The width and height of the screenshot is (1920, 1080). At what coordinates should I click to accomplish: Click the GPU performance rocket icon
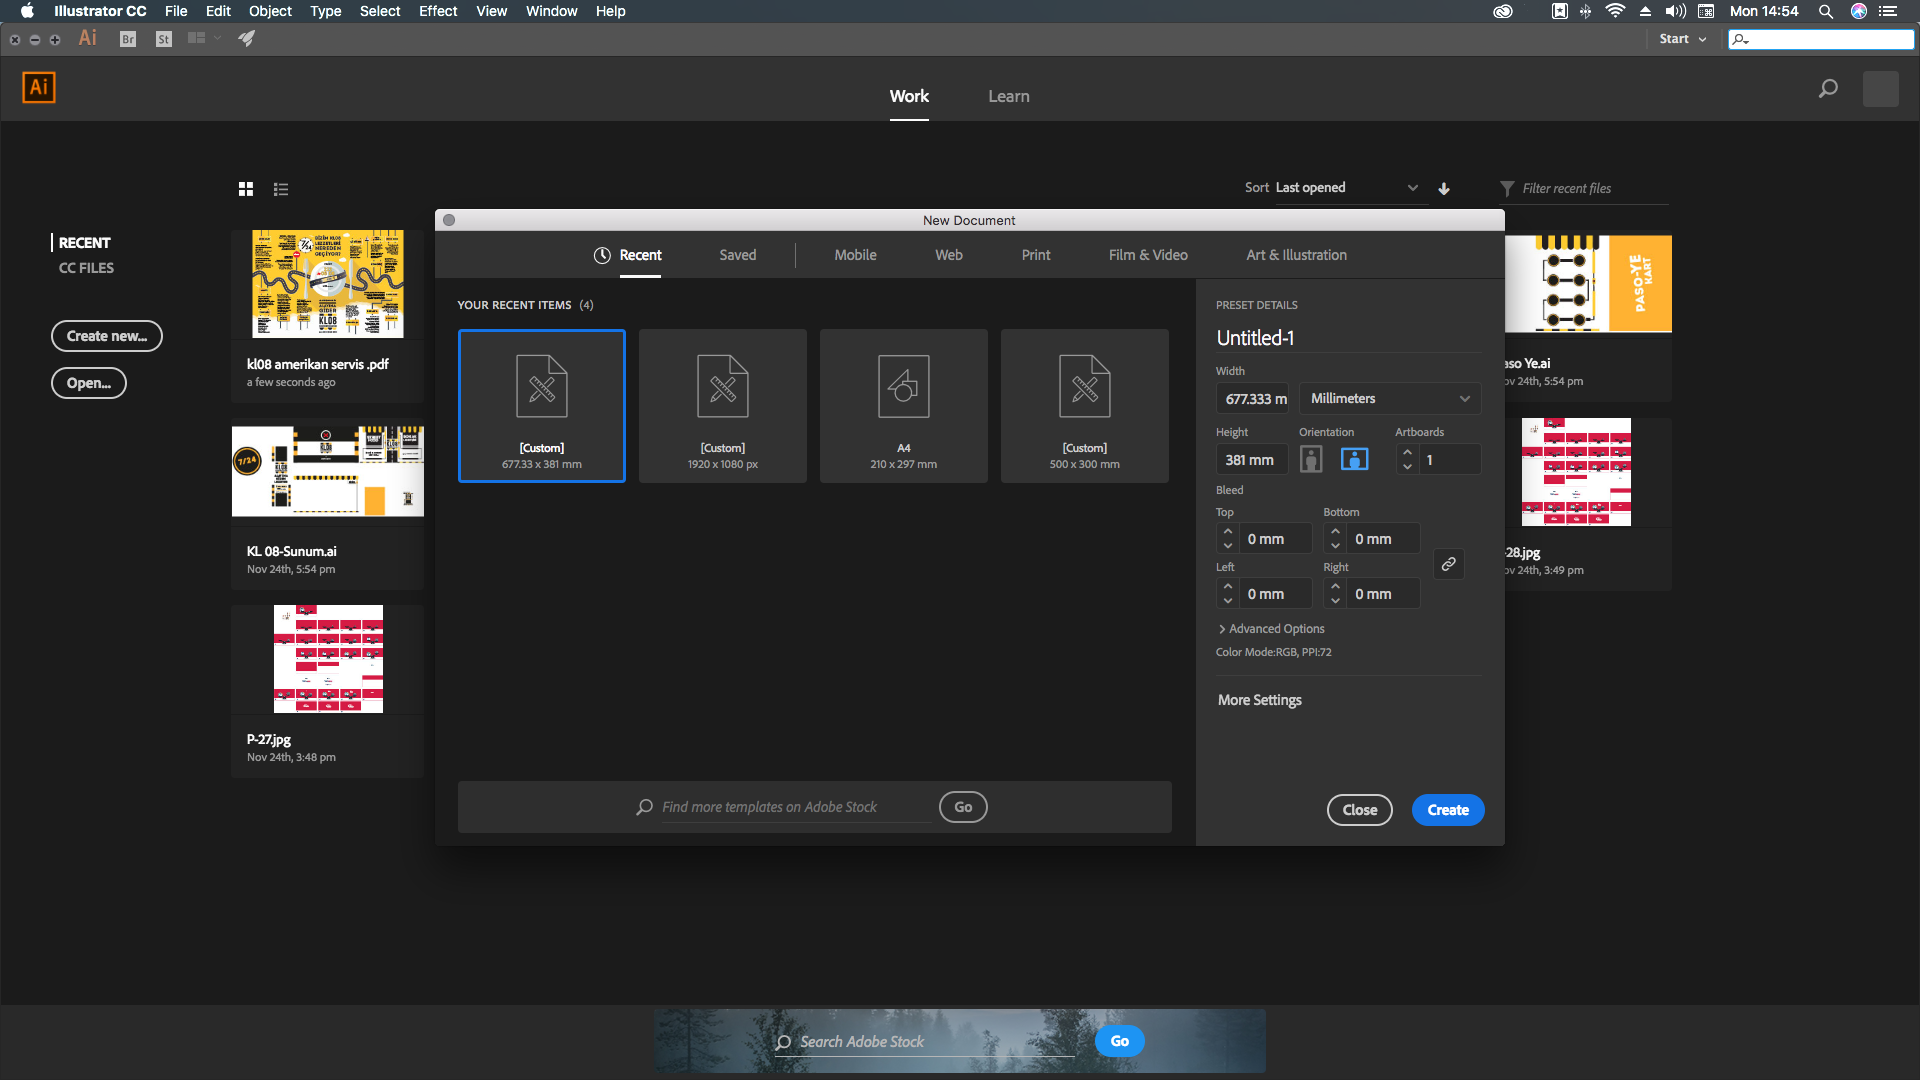click(246, 39)
